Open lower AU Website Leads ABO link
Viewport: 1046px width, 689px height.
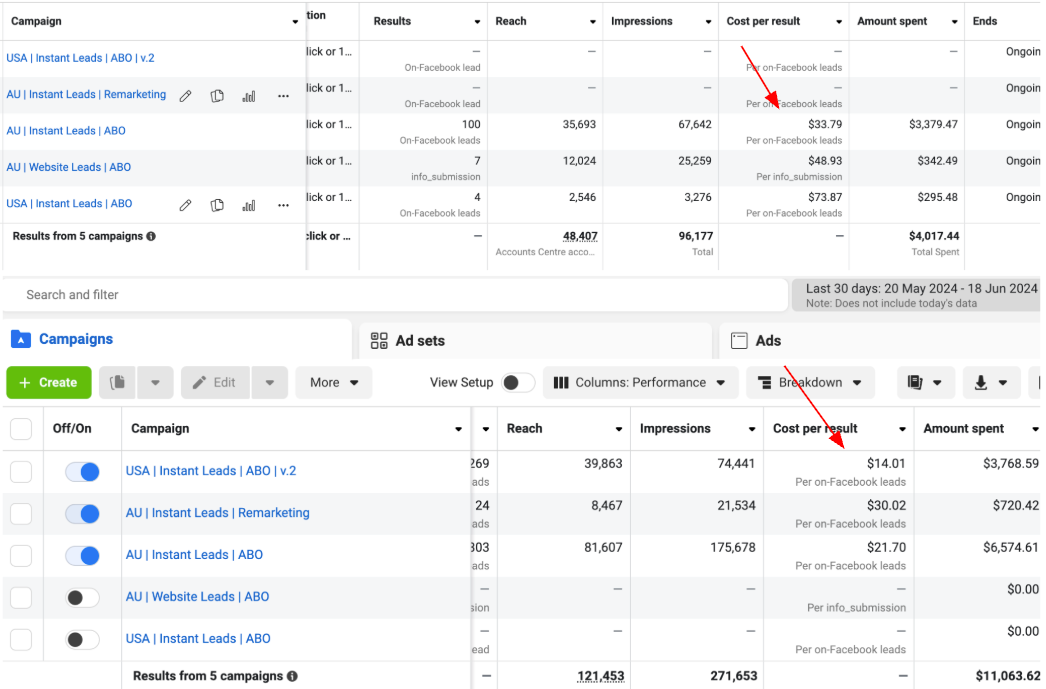[197, 597]
